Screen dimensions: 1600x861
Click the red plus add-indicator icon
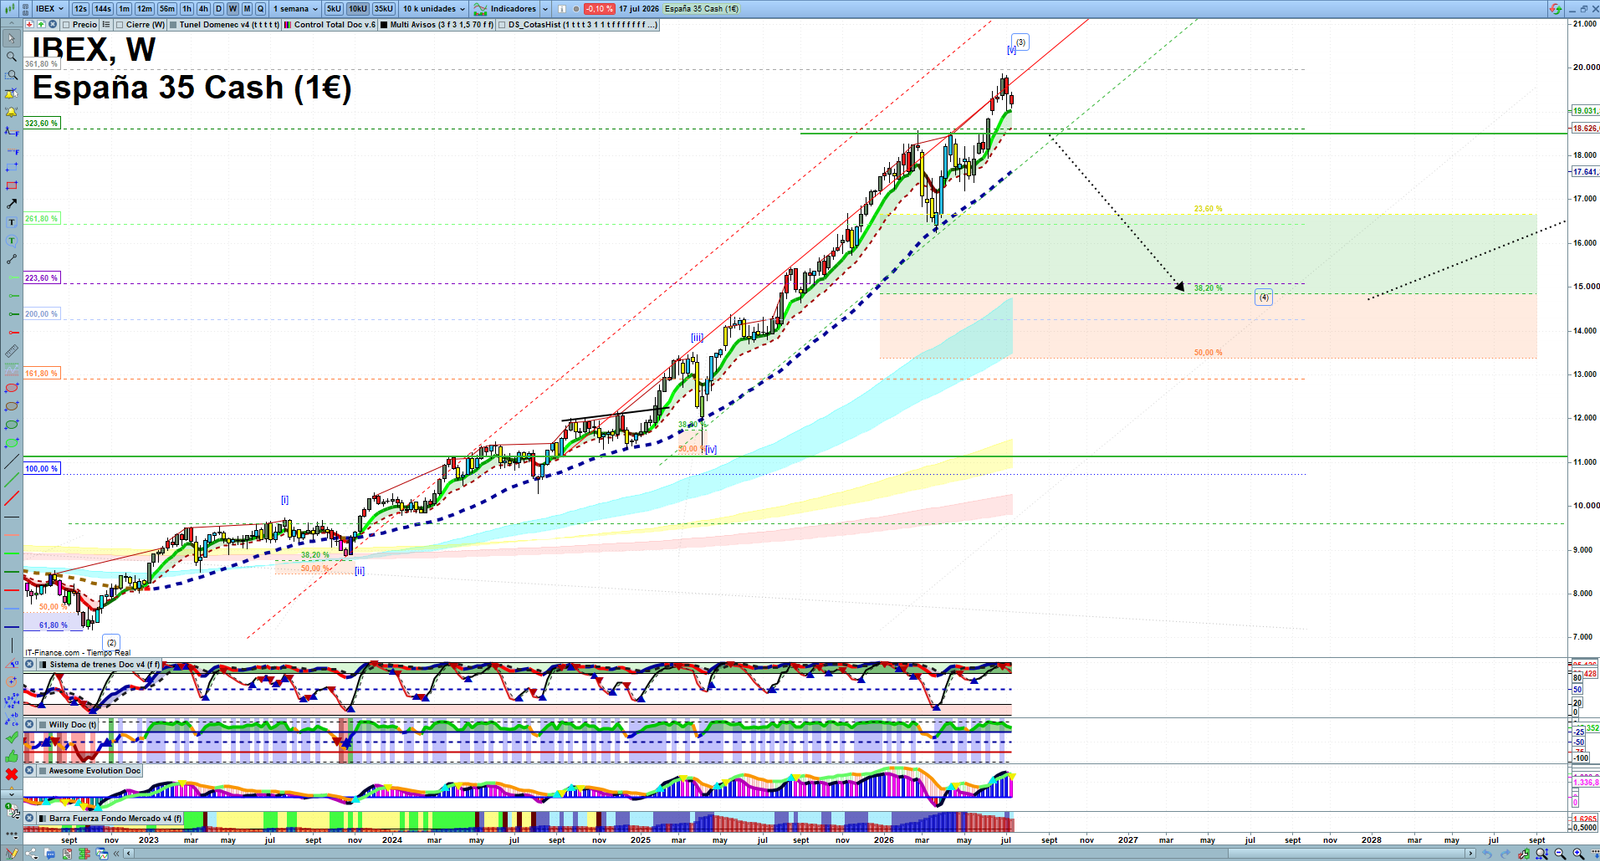tap(29, 24)
